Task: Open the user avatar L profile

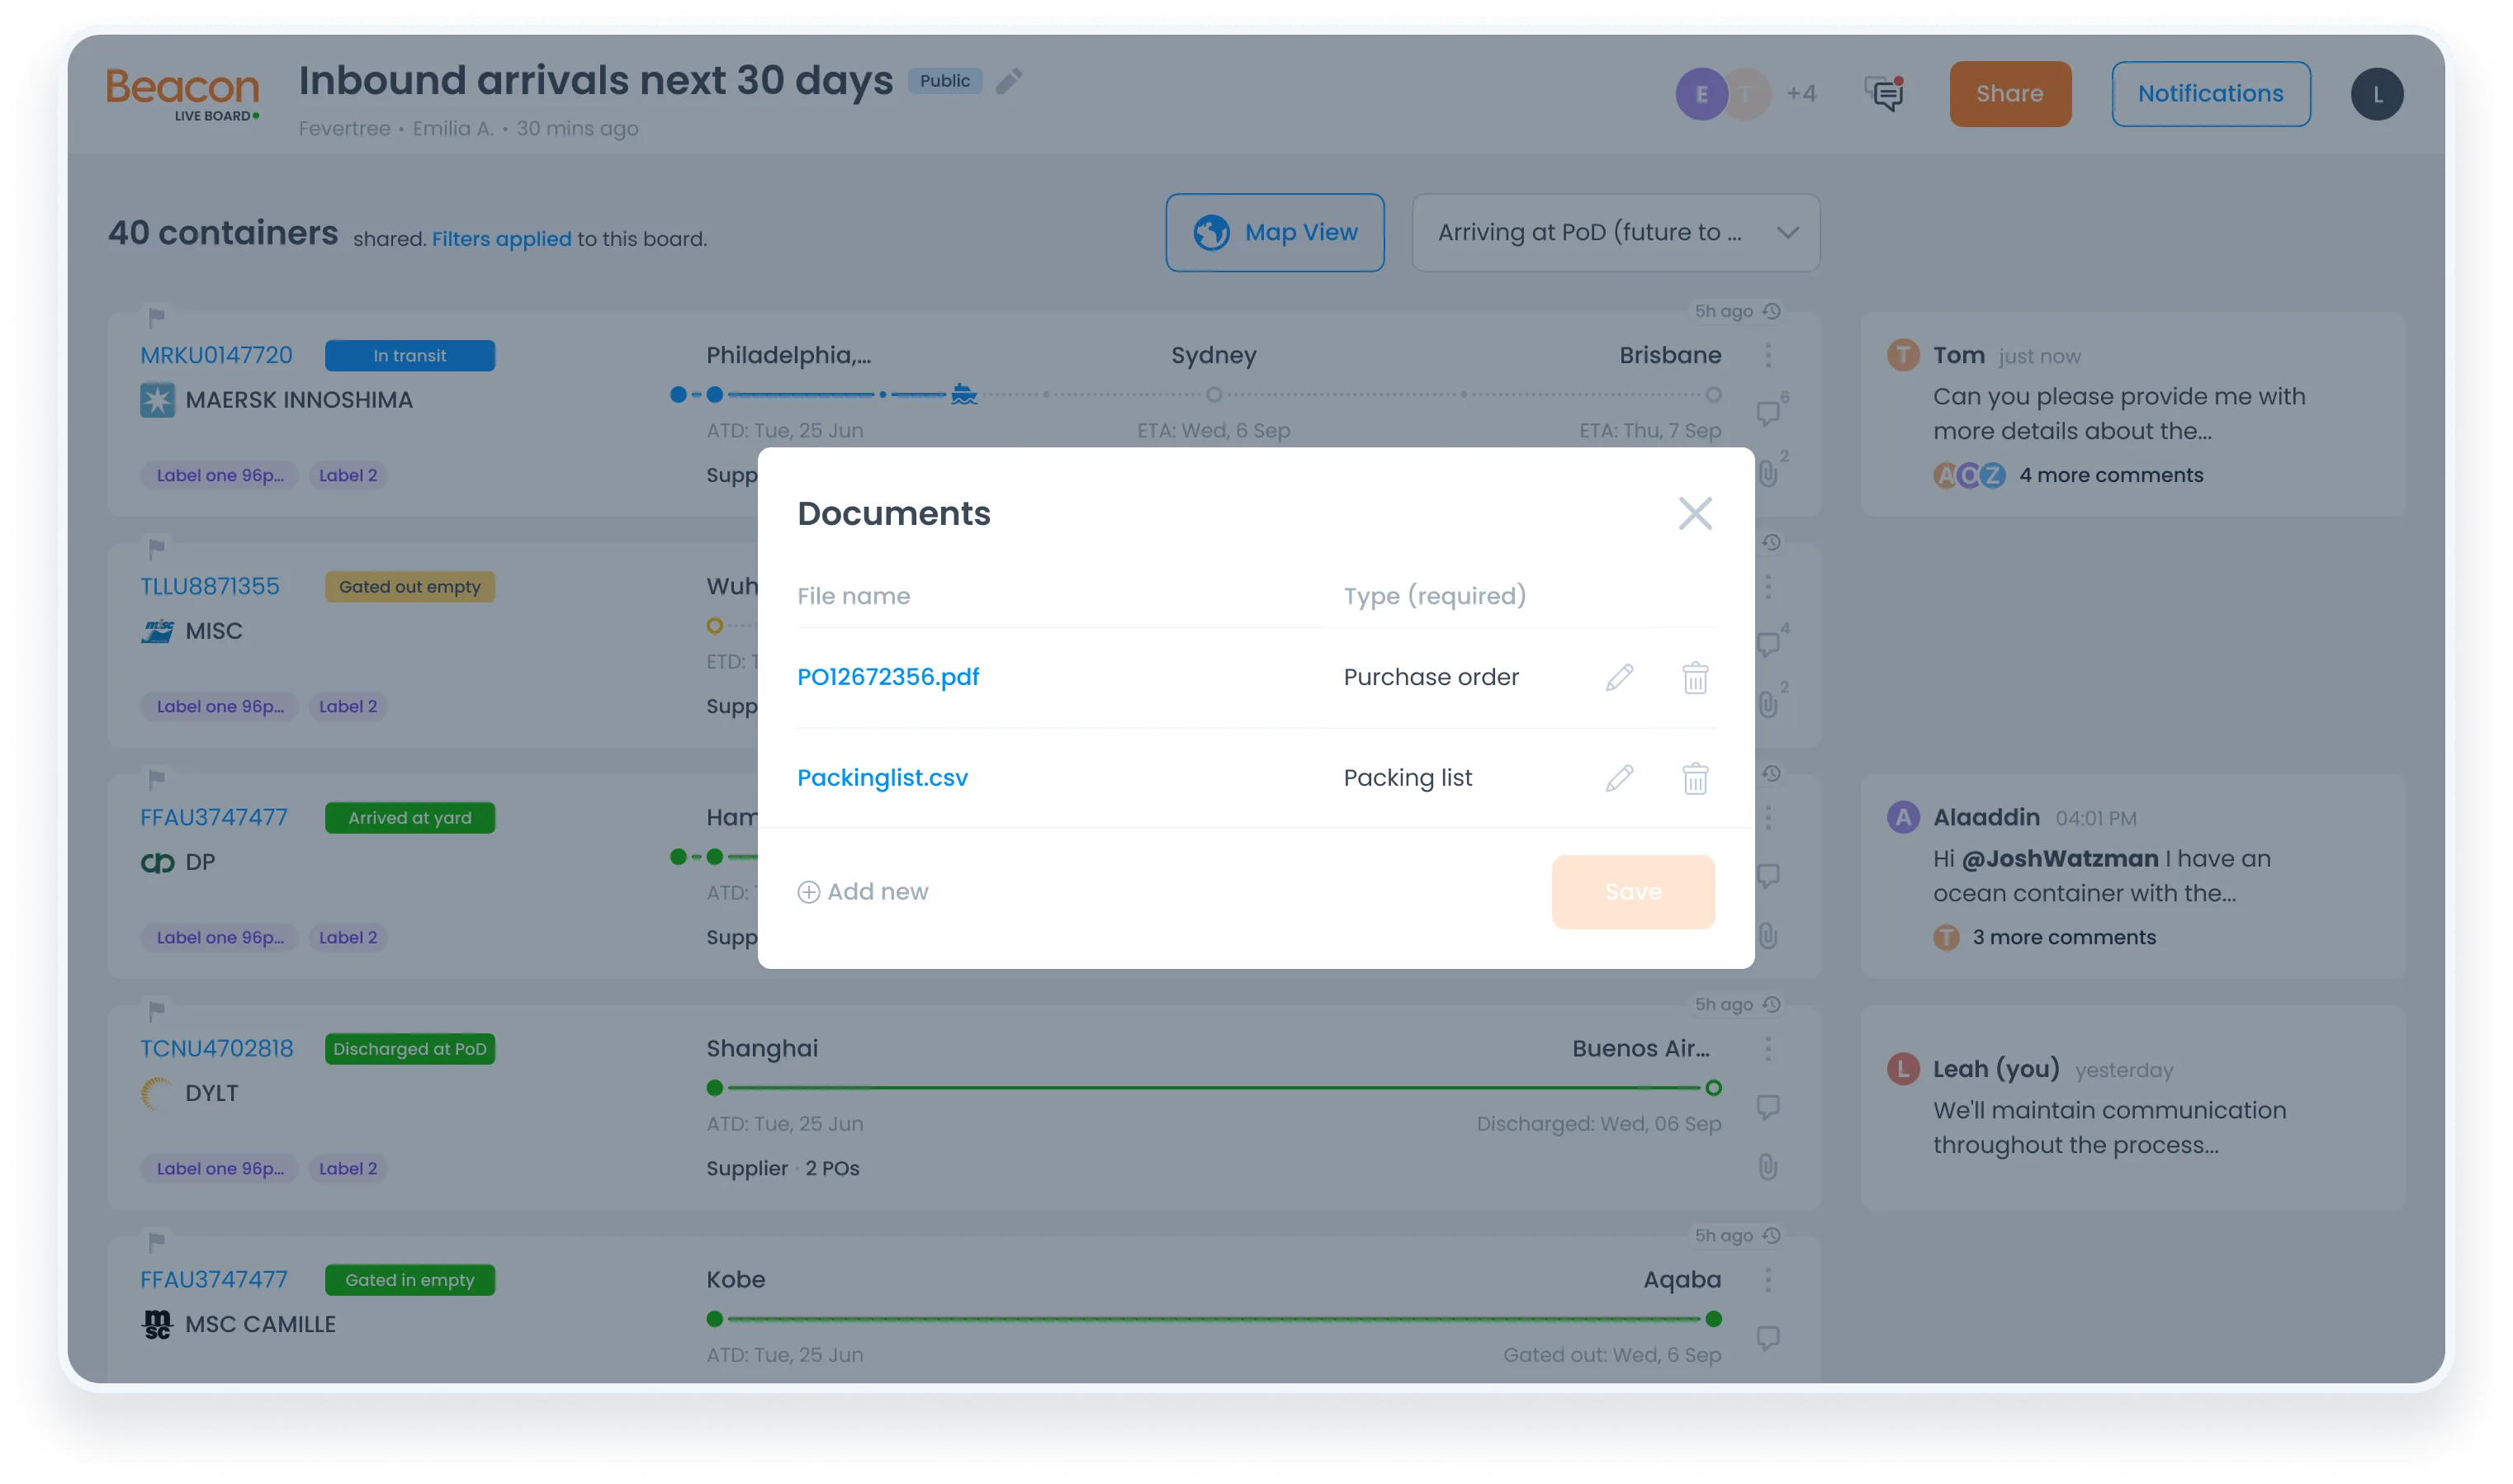Action: [2376, 94]
